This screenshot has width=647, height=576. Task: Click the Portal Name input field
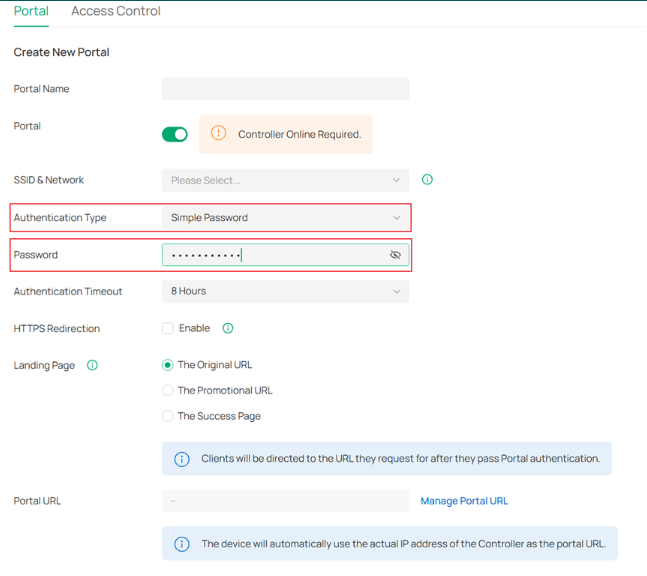[285, 89]
